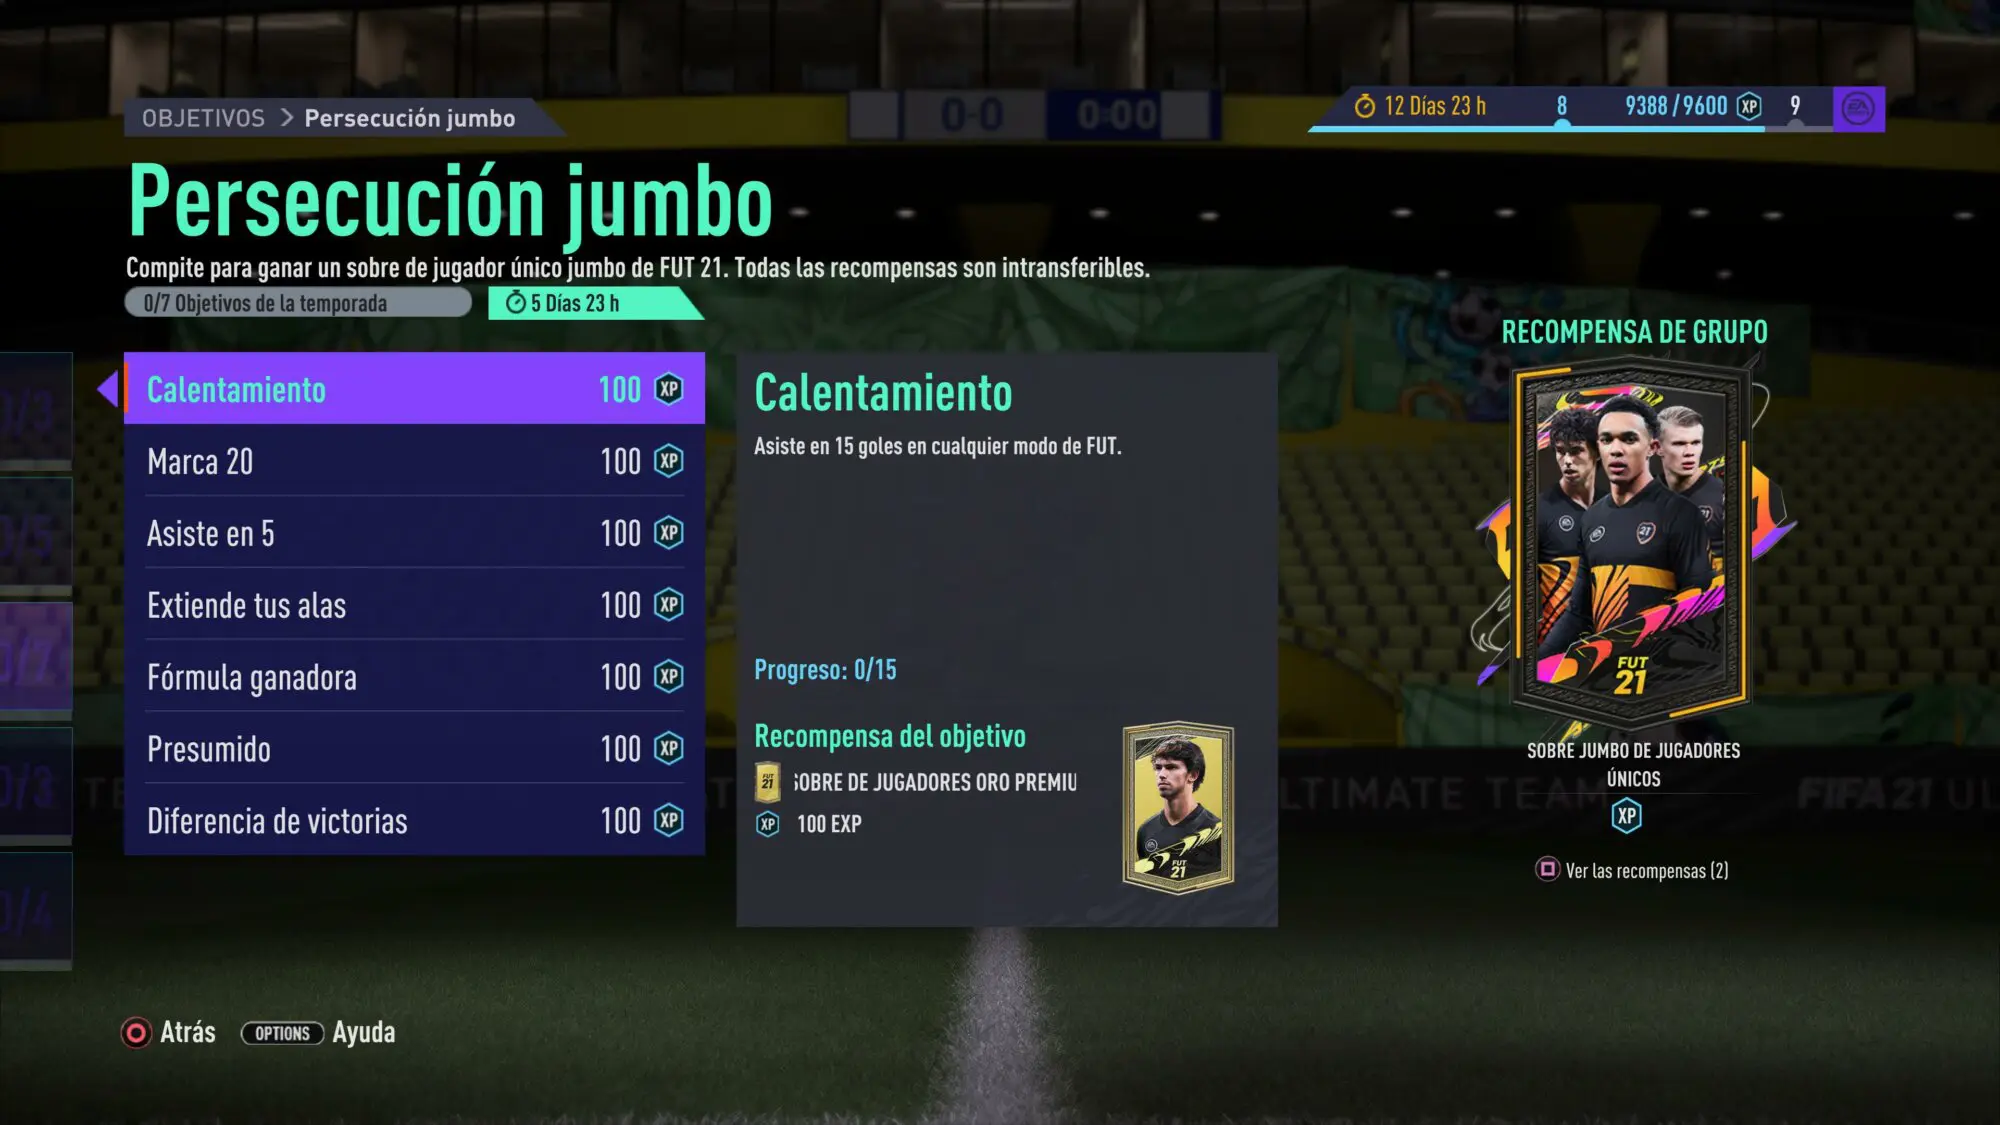Click the XP icon next to 100 EXP
This screenshot has height=1125, width=2000.
[767, 824]
